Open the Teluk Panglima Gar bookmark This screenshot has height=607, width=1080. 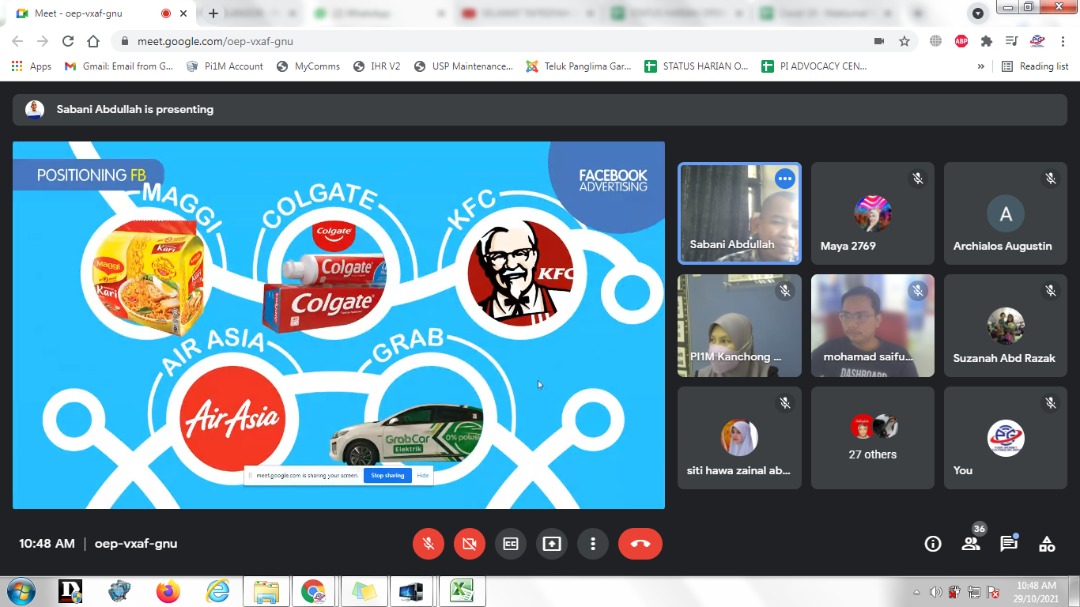click(x=579, y=66)
